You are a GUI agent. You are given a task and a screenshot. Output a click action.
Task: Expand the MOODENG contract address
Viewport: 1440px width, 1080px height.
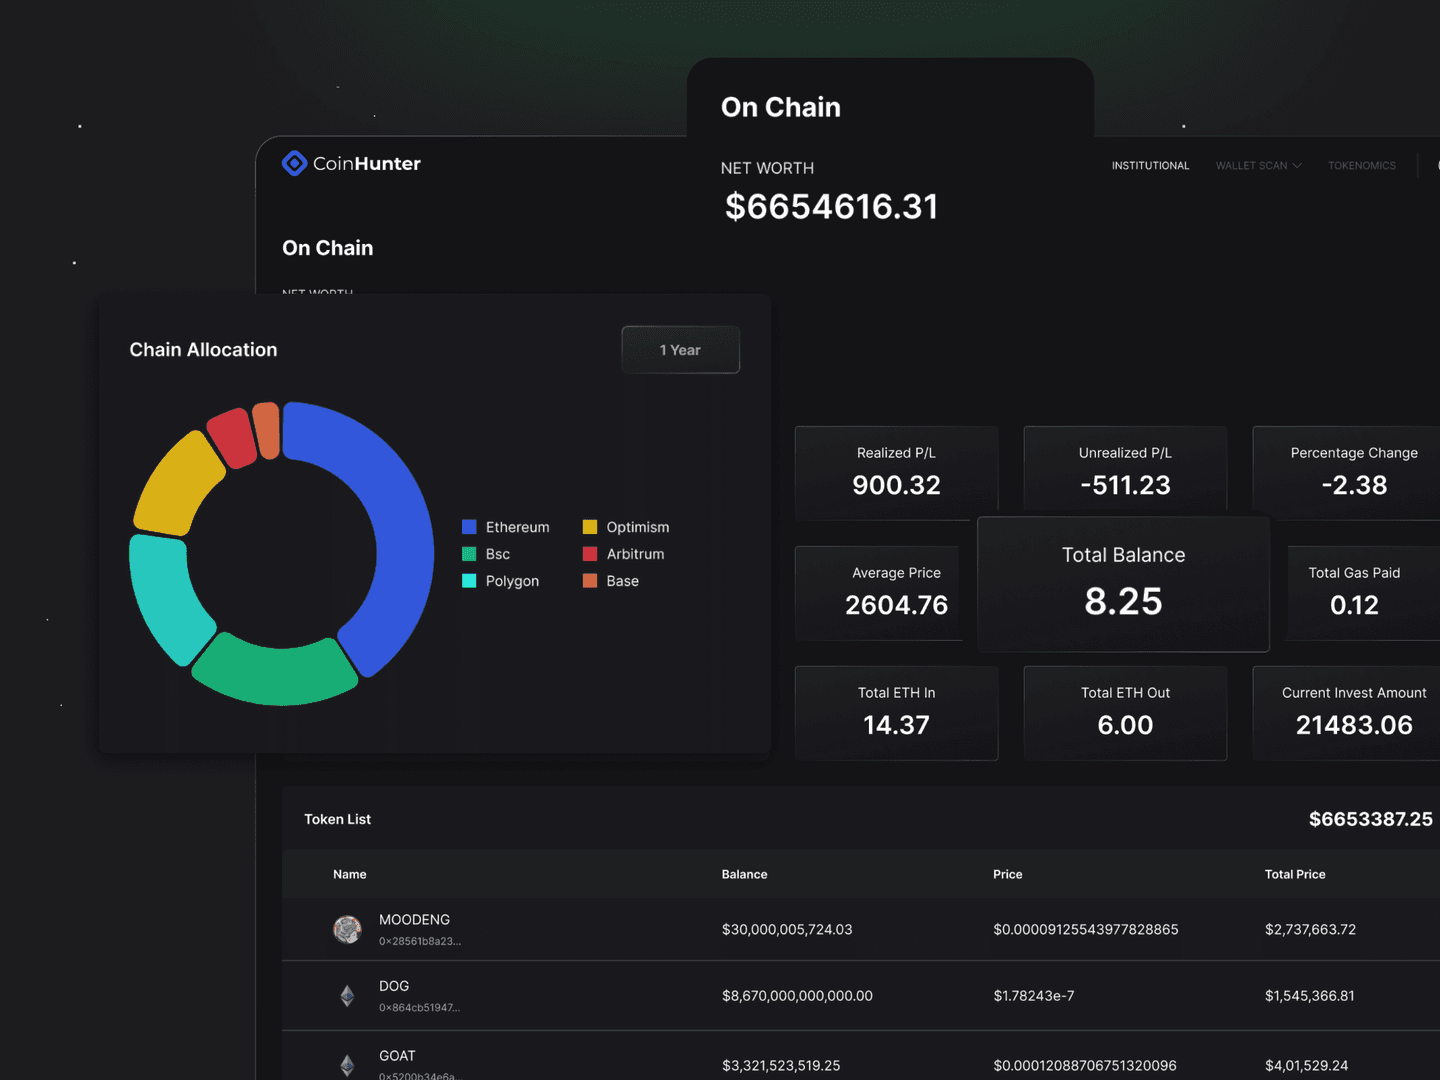pos(419,940)
